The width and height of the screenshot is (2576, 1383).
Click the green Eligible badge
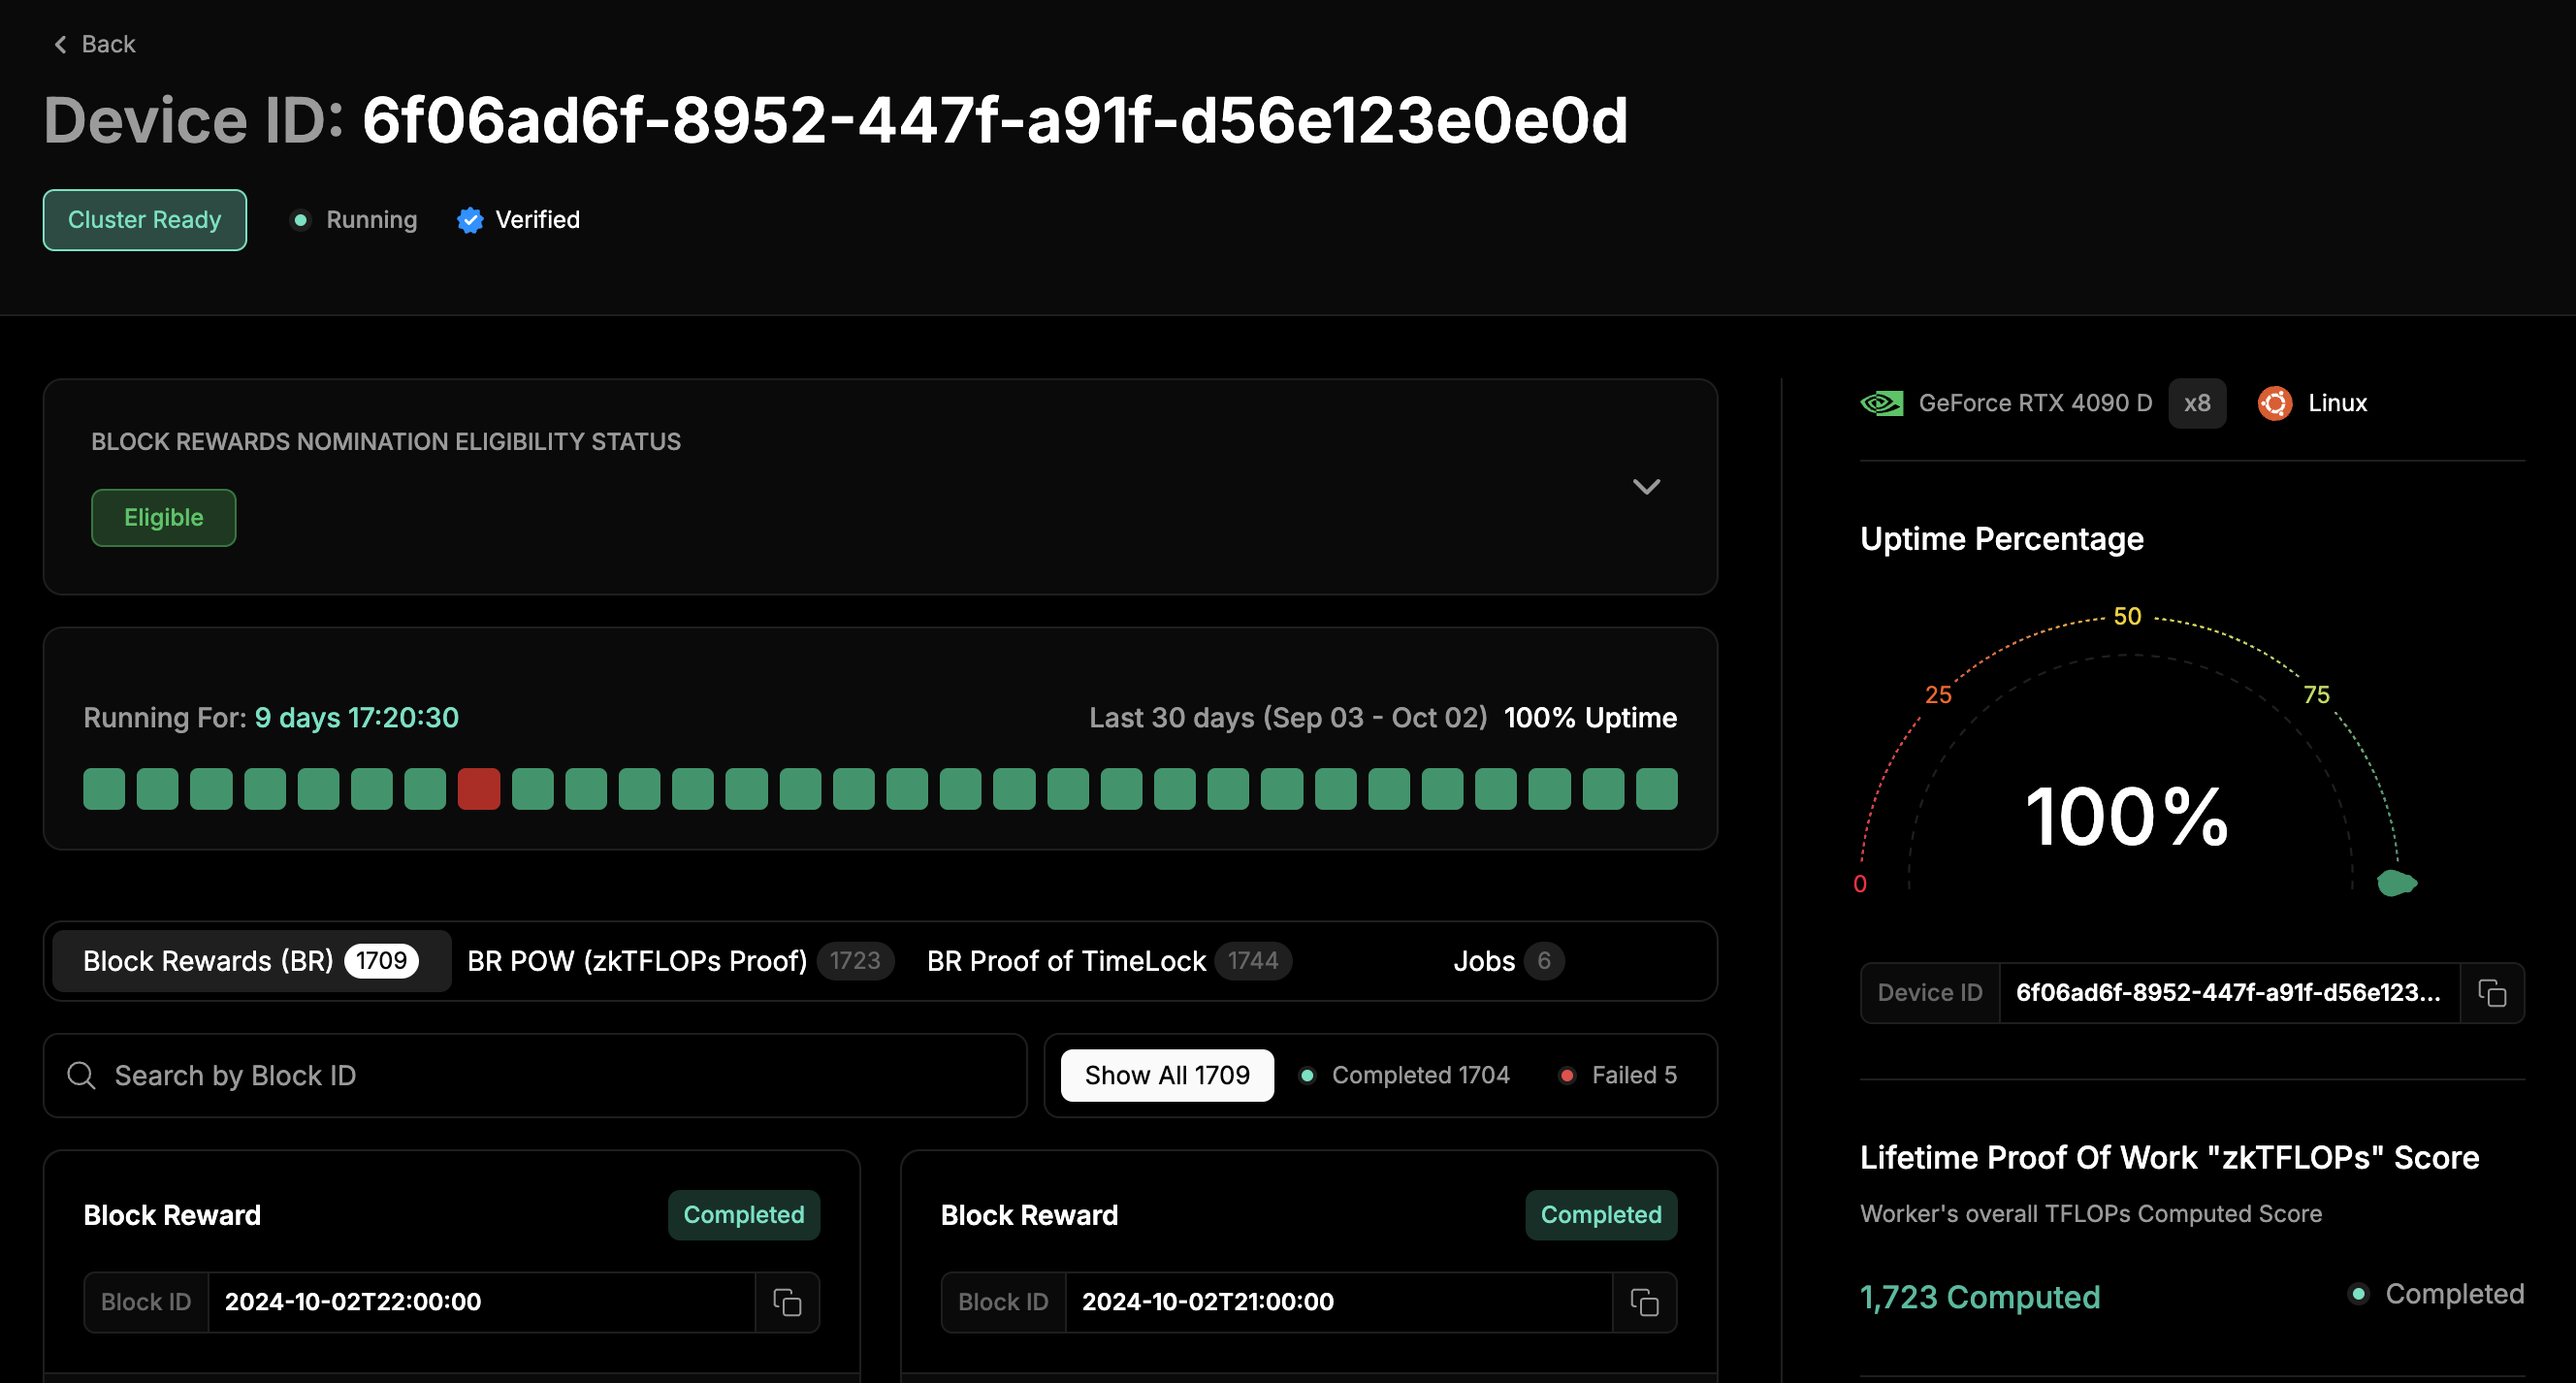[163, 518]
